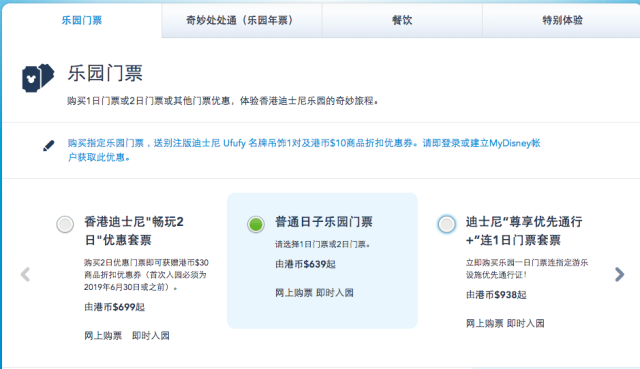The image size is (640, 369).
Task: Switch to the 乐园门票 tab
Action: point(82,20)
